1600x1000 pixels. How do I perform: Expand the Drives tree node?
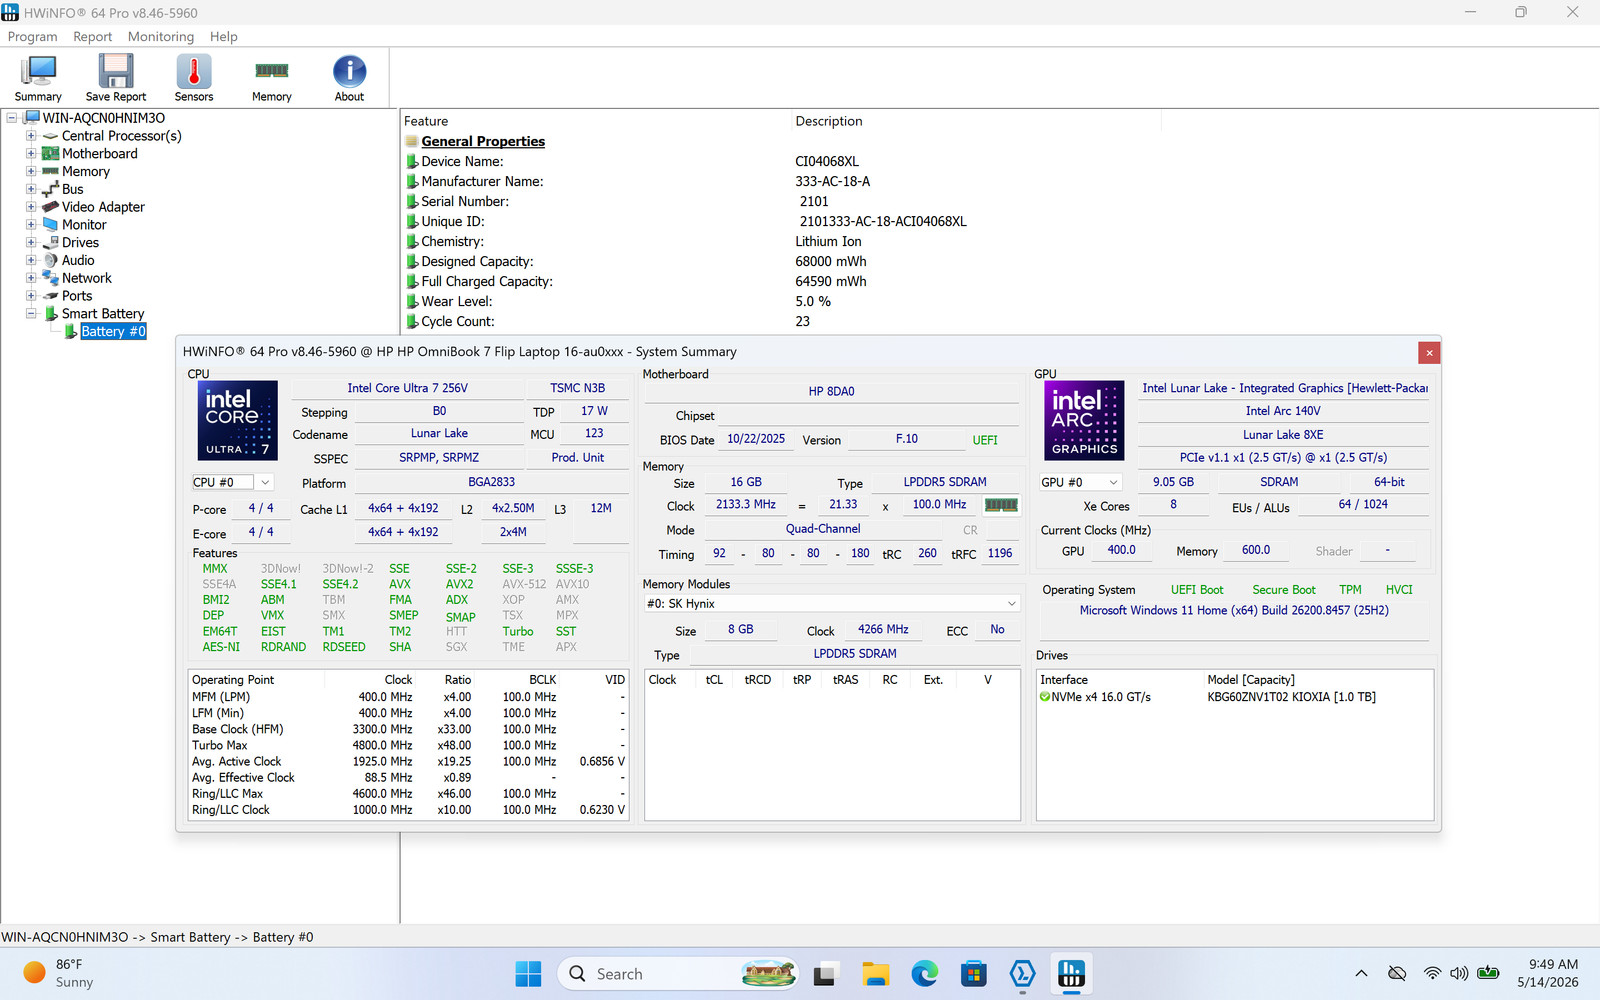(x=31, y=243)
